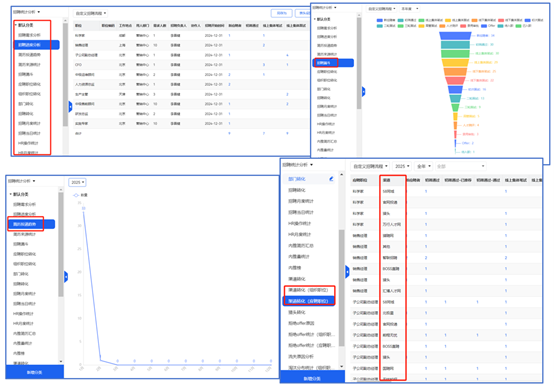554x385 pixels.
Task: Click blue sidebar collapse handle beside the funnel chart
Action: [x=363, y=92]
